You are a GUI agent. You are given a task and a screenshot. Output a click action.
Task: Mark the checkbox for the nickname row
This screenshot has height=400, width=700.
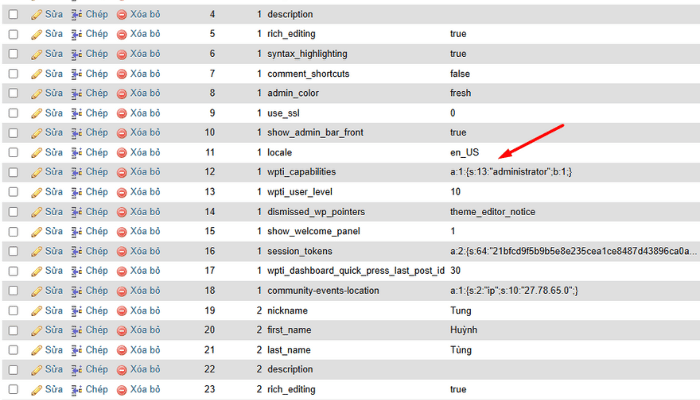13,310
